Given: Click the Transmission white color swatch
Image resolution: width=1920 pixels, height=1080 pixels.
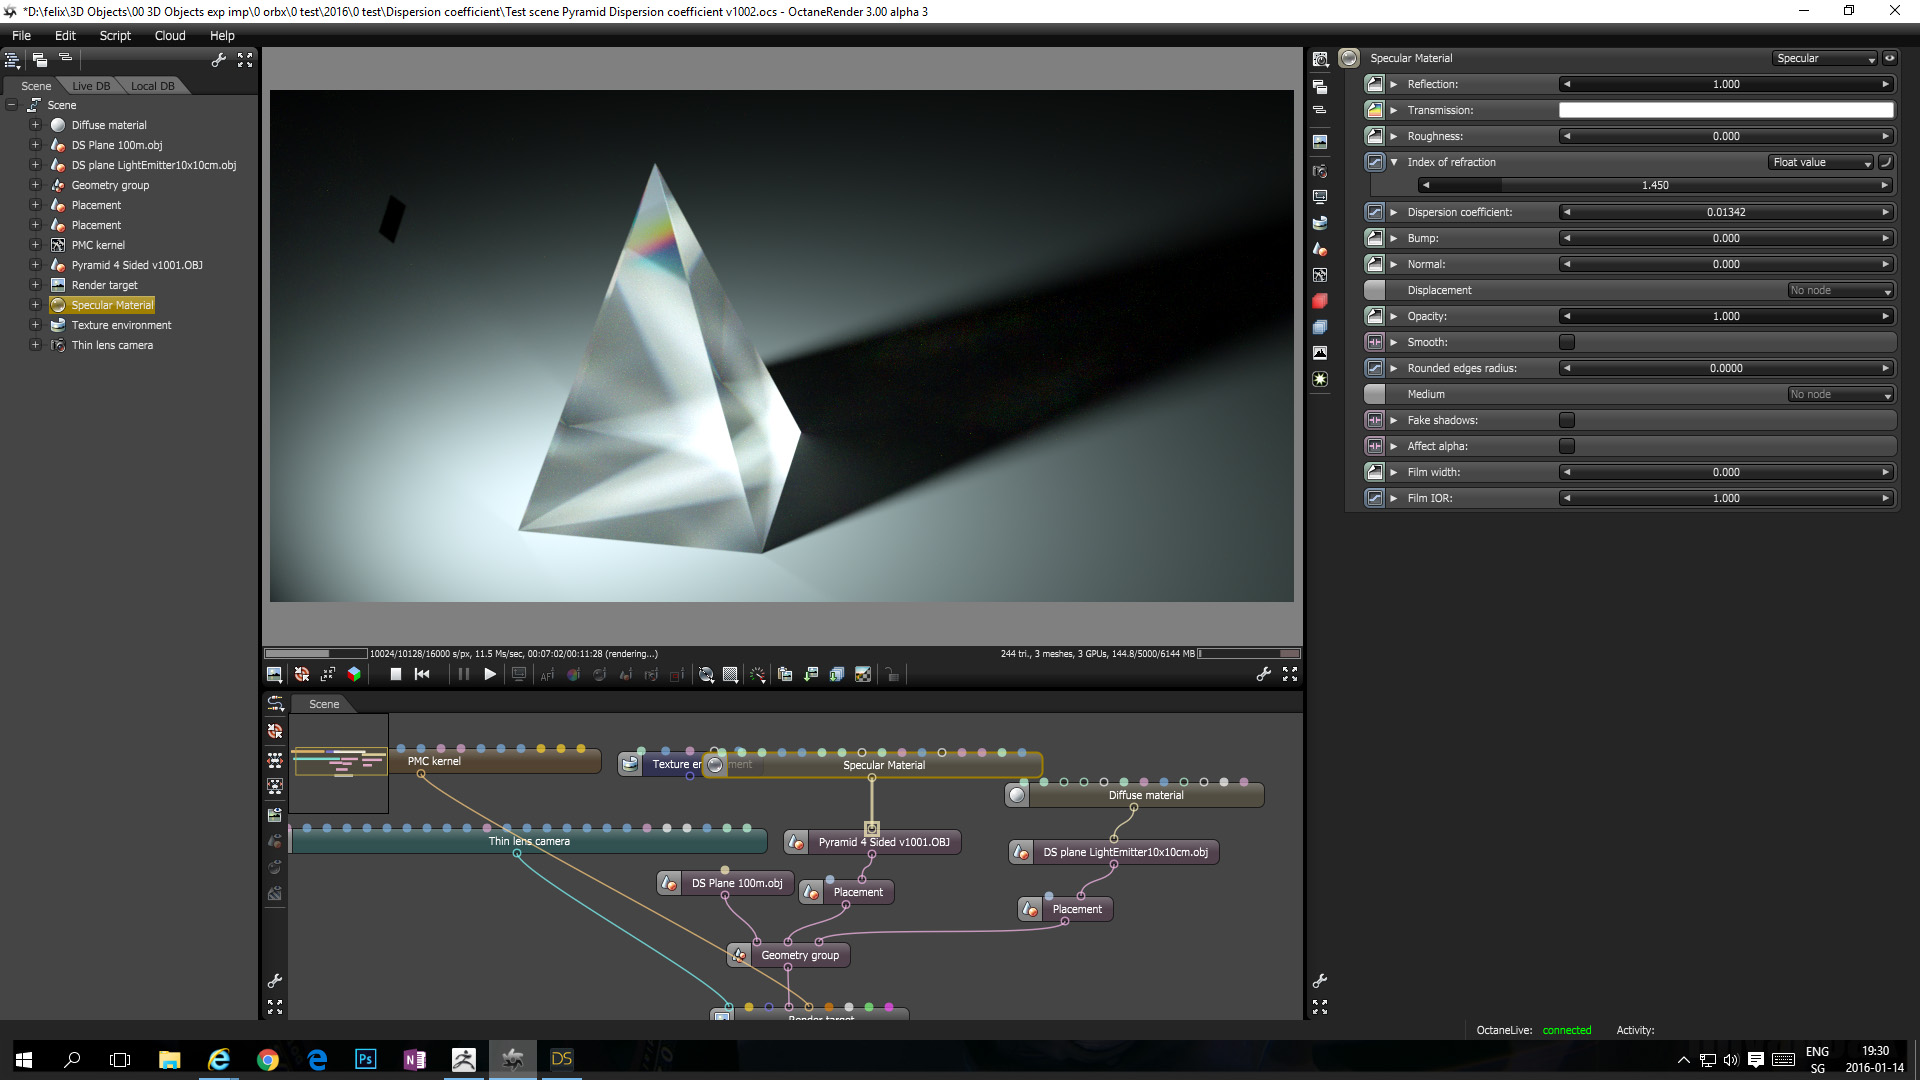Looking at the screenshot, I should click(x=1726, y=110).
